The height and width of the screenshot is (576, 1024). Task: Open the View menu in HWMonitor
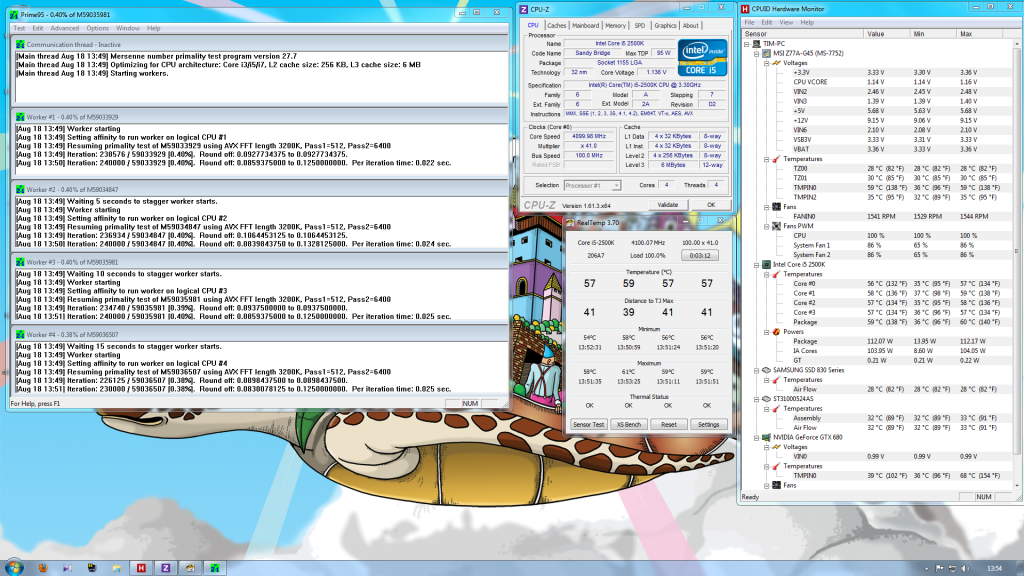click(786, 22)
